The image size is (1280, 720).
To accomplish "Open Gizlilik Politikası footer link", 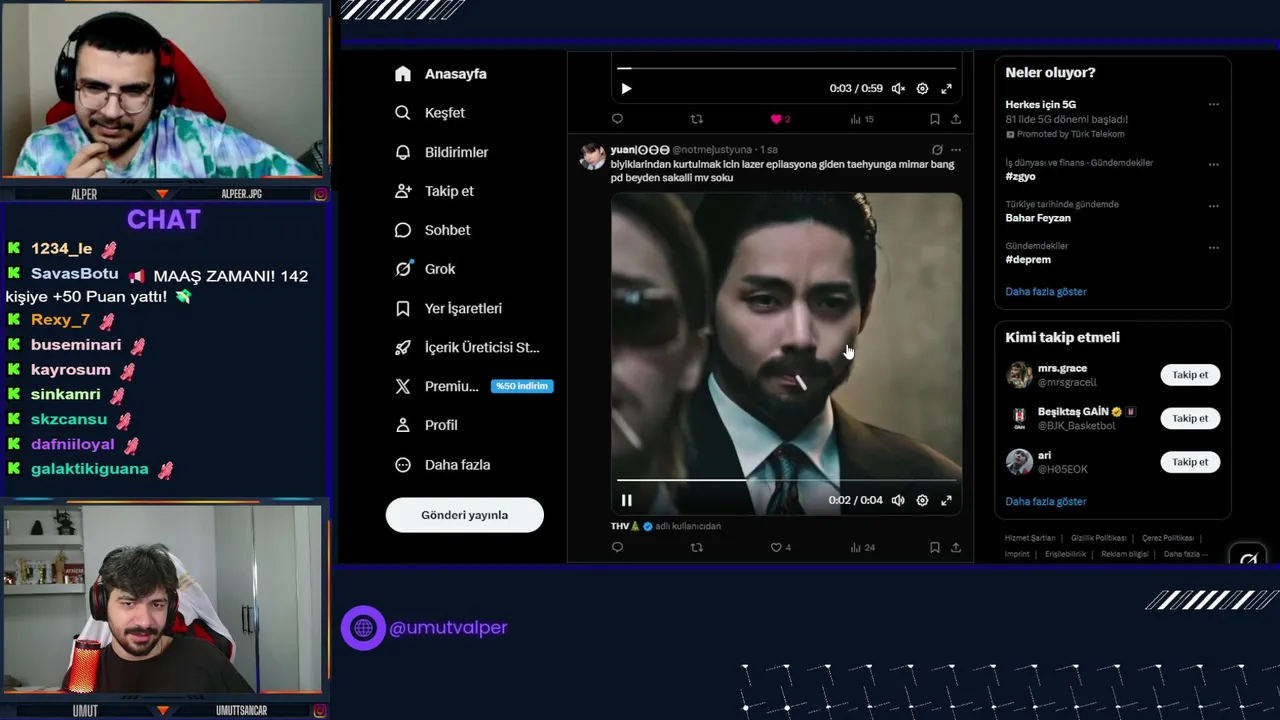I will click(1098, 538).
